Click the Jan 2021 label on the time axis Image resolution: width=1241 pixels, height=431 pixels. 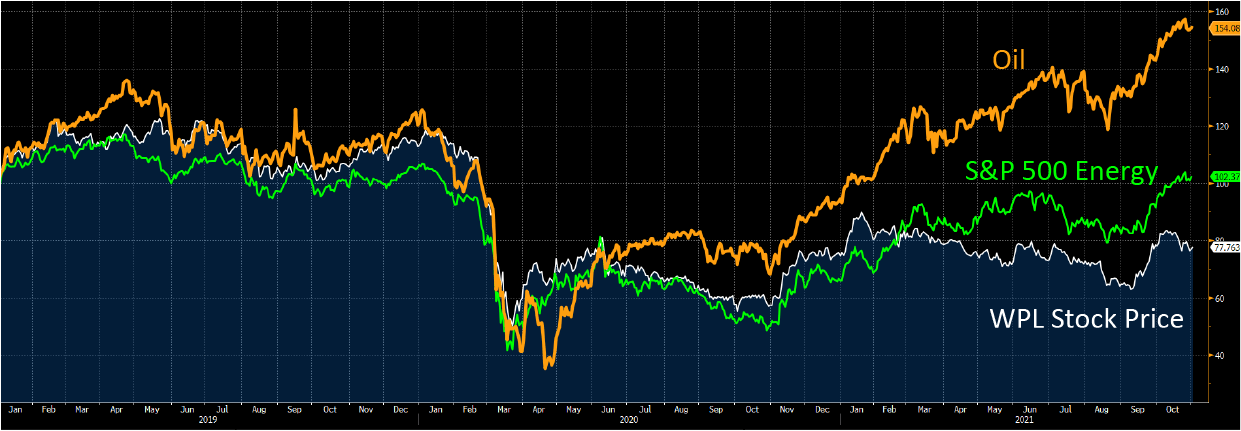pyautogui.click(x=858, y=409)
